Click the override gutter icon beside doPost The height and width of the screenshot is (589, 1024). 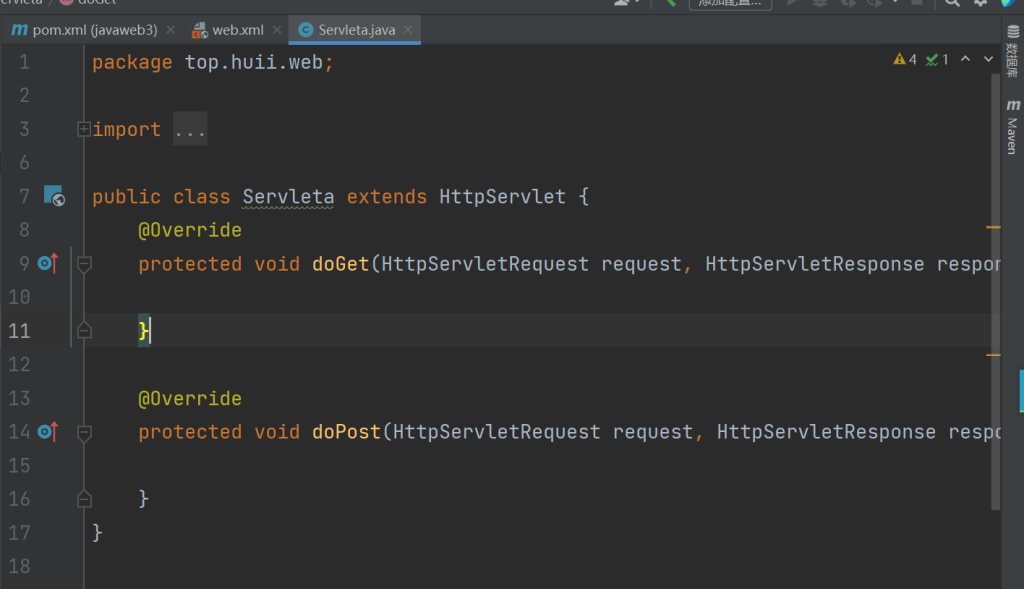(47, 432)
